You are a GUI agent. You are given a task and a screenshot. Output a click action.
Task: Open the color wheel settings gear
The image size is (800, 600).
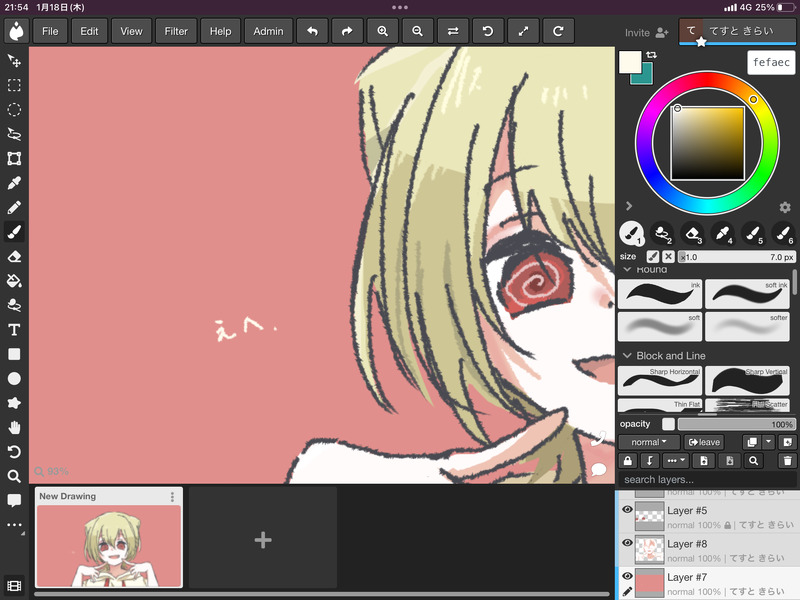point(785,207)
